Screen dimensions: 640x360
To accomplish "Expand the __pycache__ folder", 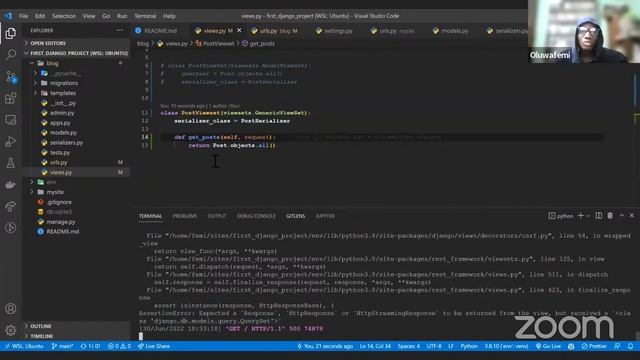I will [65, 73].
